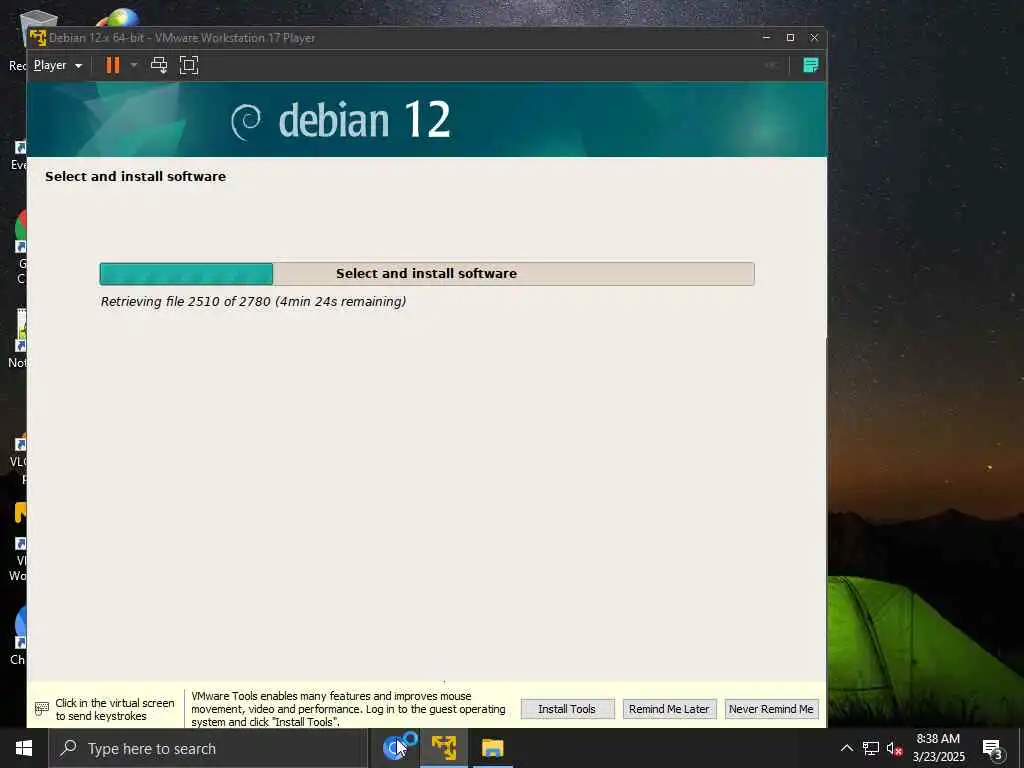Show hidden system tray icons
This screenshot has height=768, width=1024.
(x=846, y=748)
